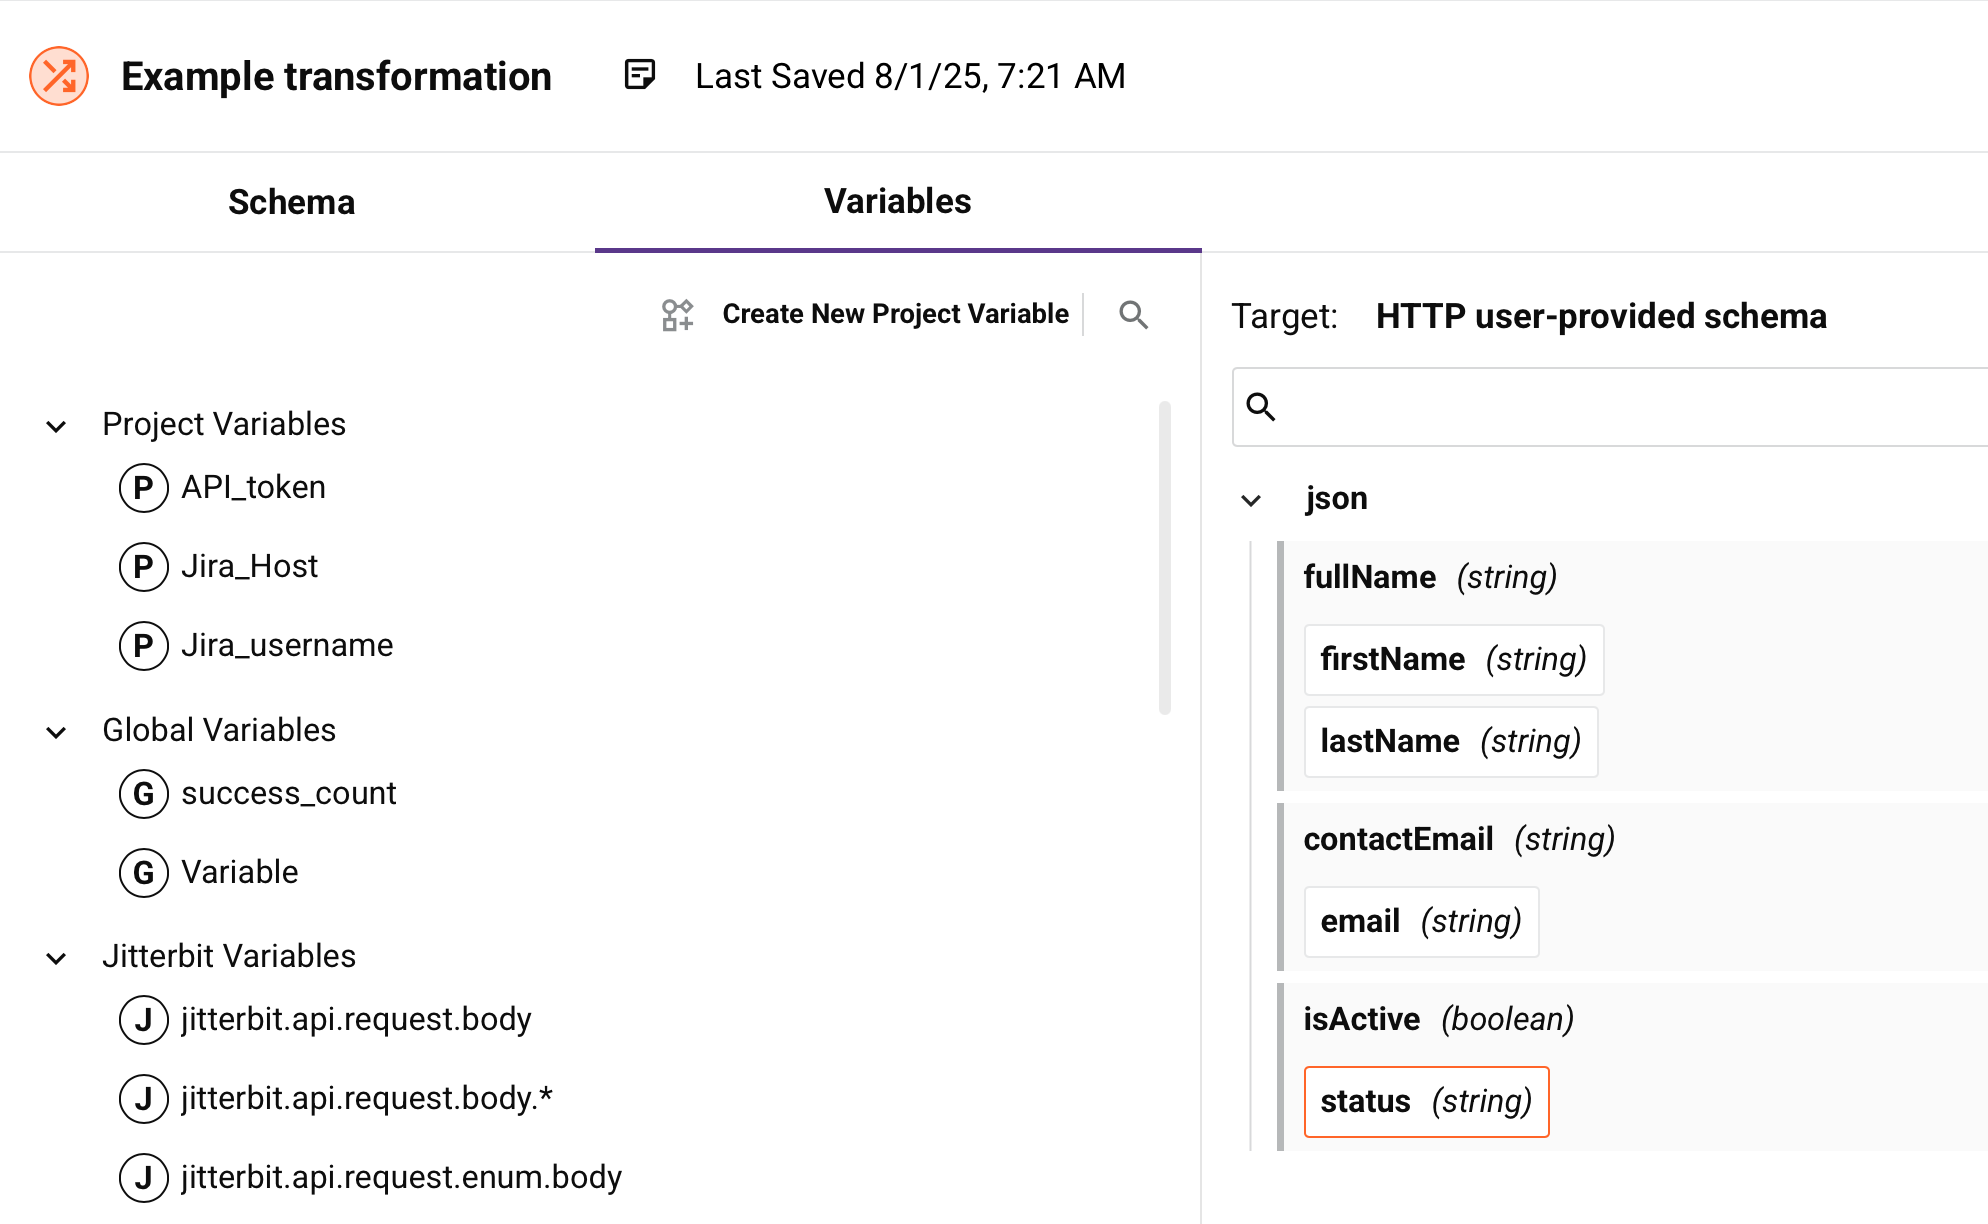Click Create New Project Variable
Image resolution: width=1988 pixels, height=1224 pixels.
tap(895, 314)
